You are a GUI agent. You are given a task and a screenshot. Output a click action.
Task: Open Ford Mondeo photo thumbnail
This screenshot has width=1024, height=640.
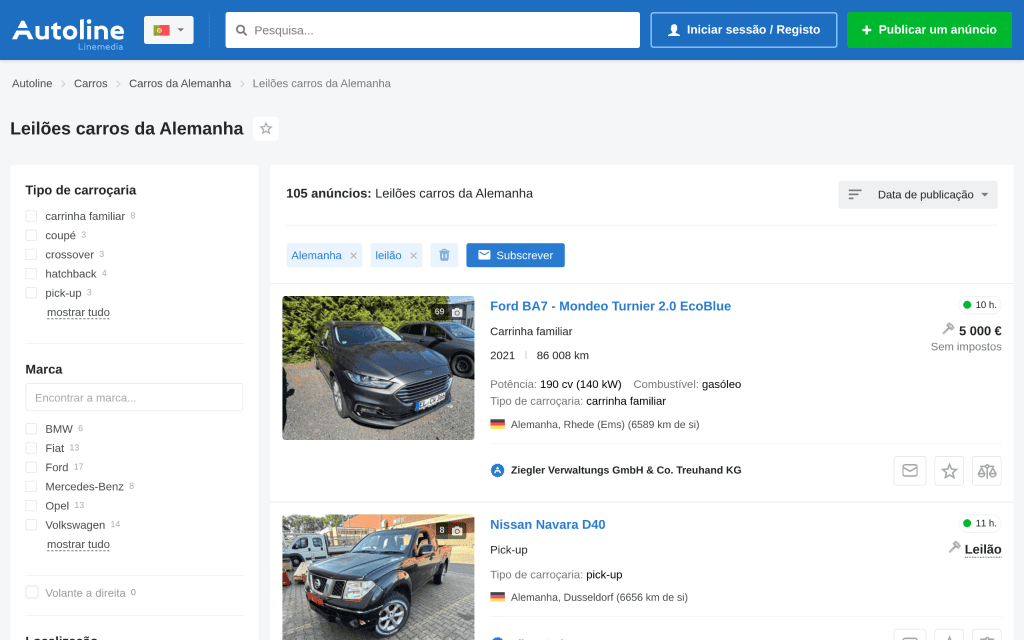[378, 368]
